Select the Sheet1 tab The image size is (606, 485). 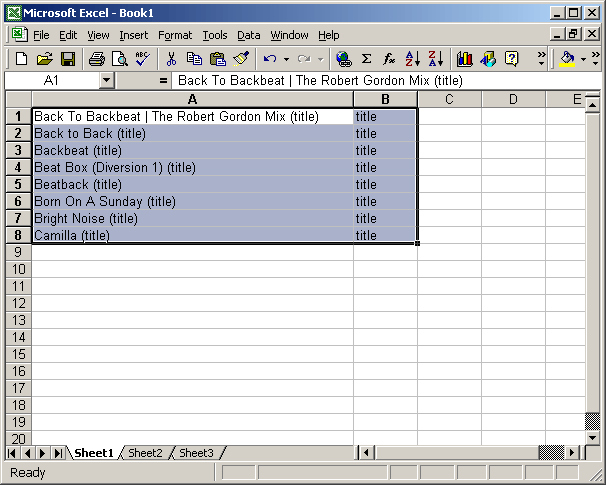click(x=94, y=453)
